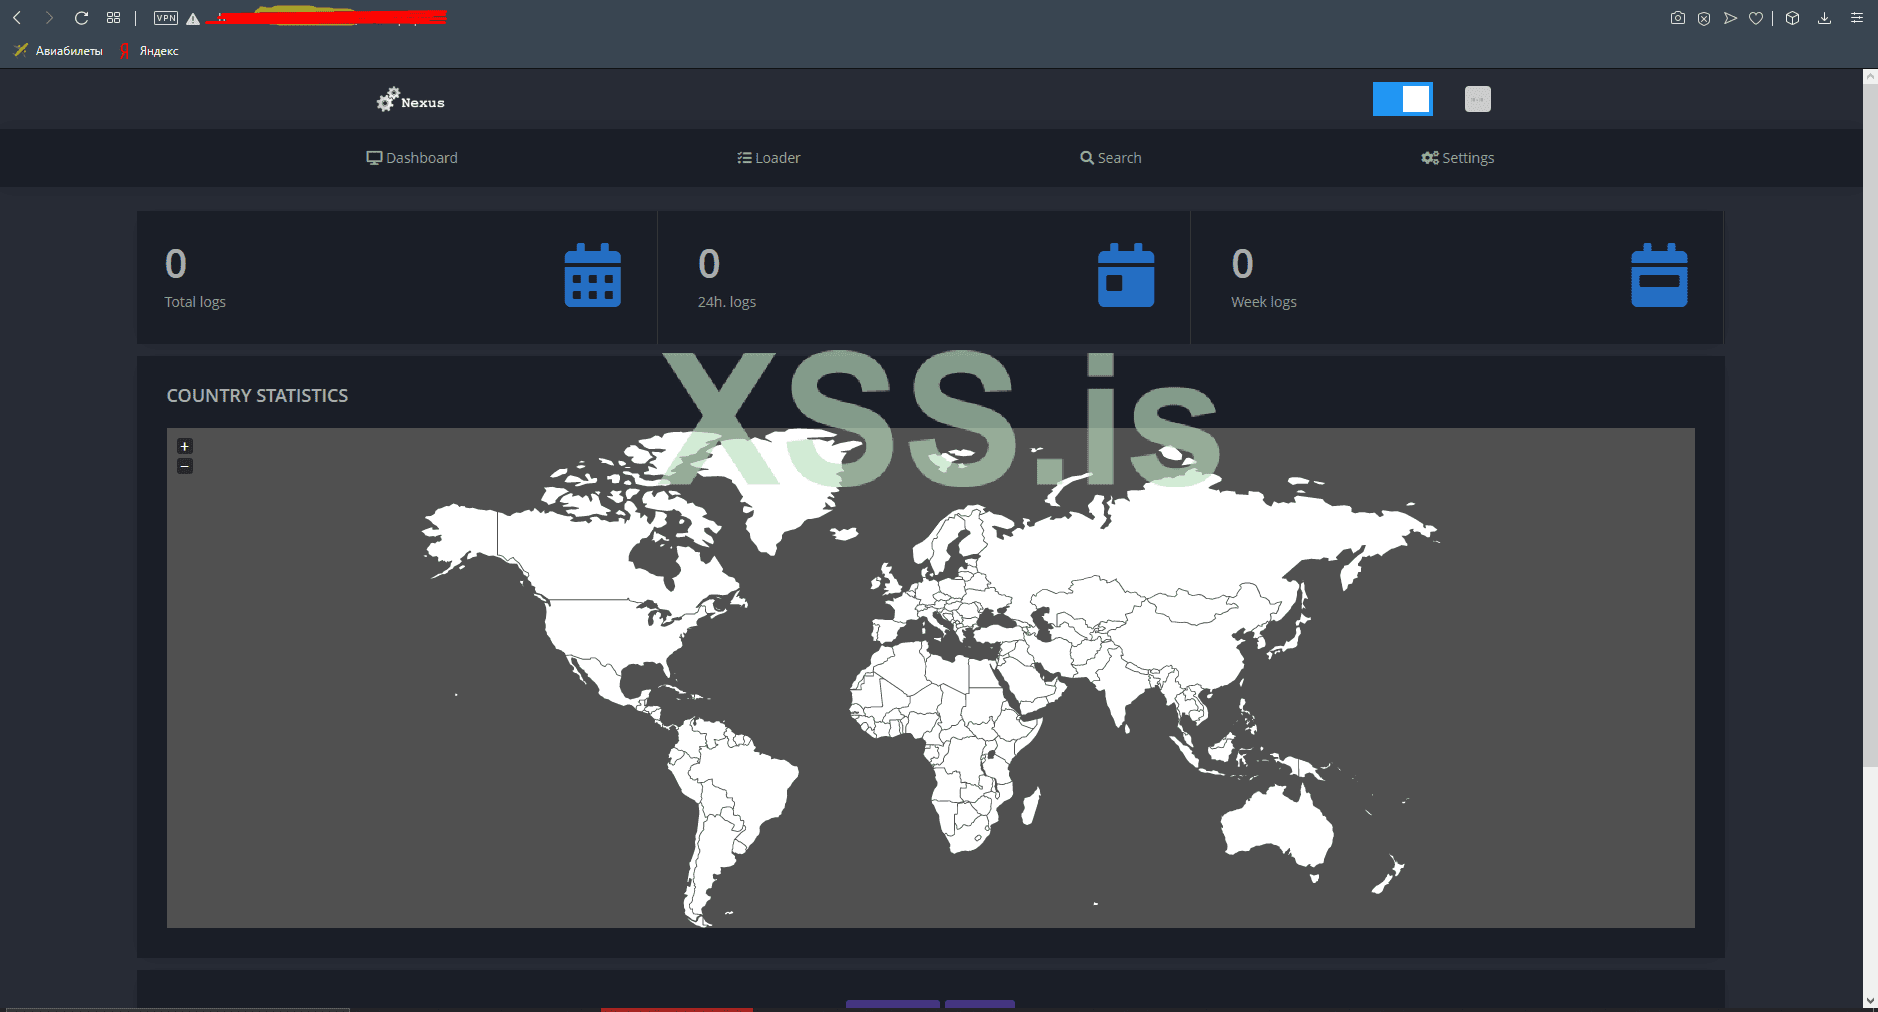Open the Dashboard tab
This screenshot has height=1012, width=1878.
click(412, 158)
